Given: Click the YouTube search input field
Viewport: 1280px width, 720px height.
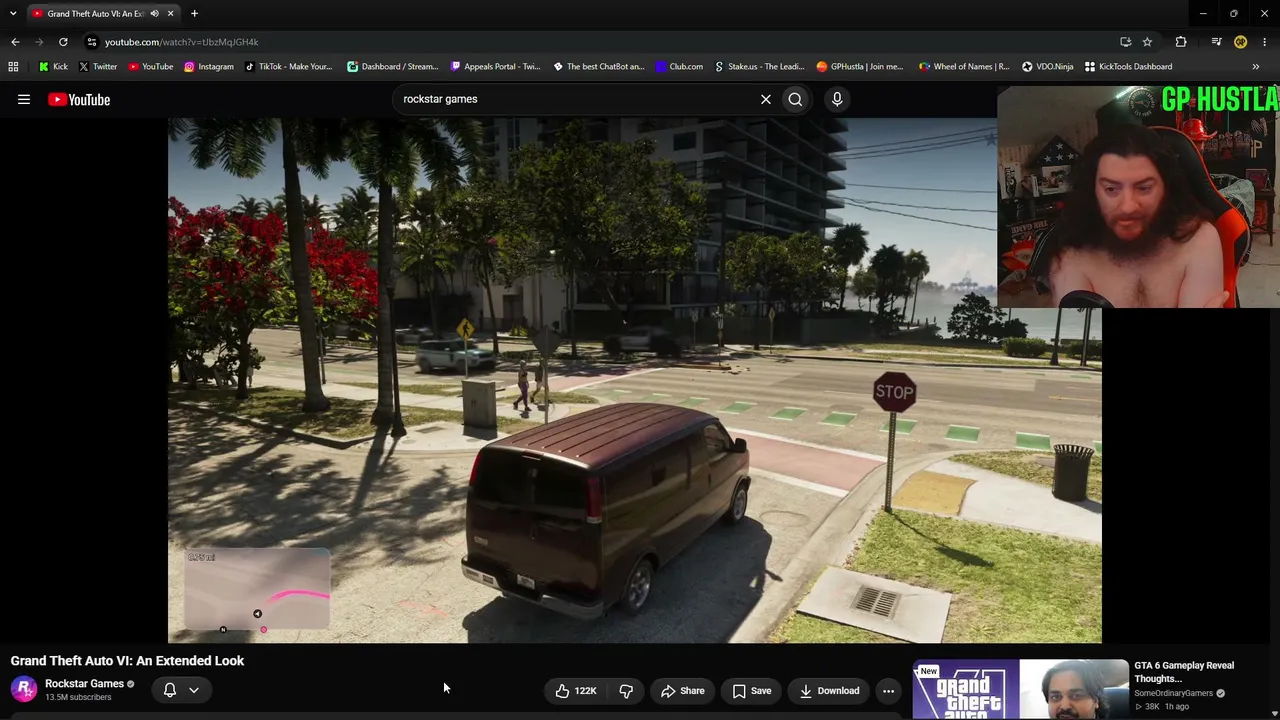Looking at the screenshot, I should click(x=577, y=99).
